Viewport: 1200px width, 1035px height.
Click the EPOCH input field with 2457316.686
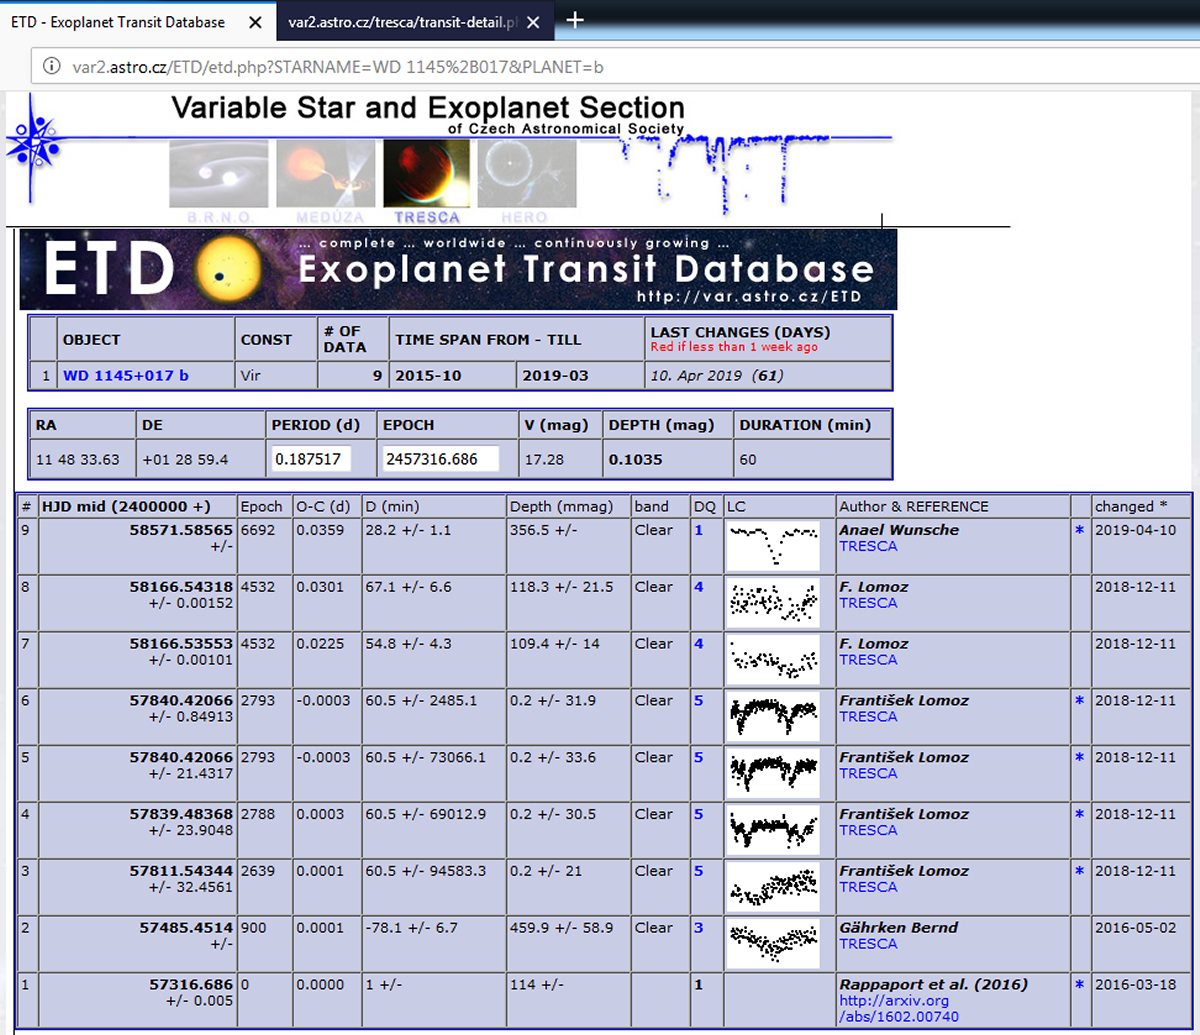click(x=440, y=459)
